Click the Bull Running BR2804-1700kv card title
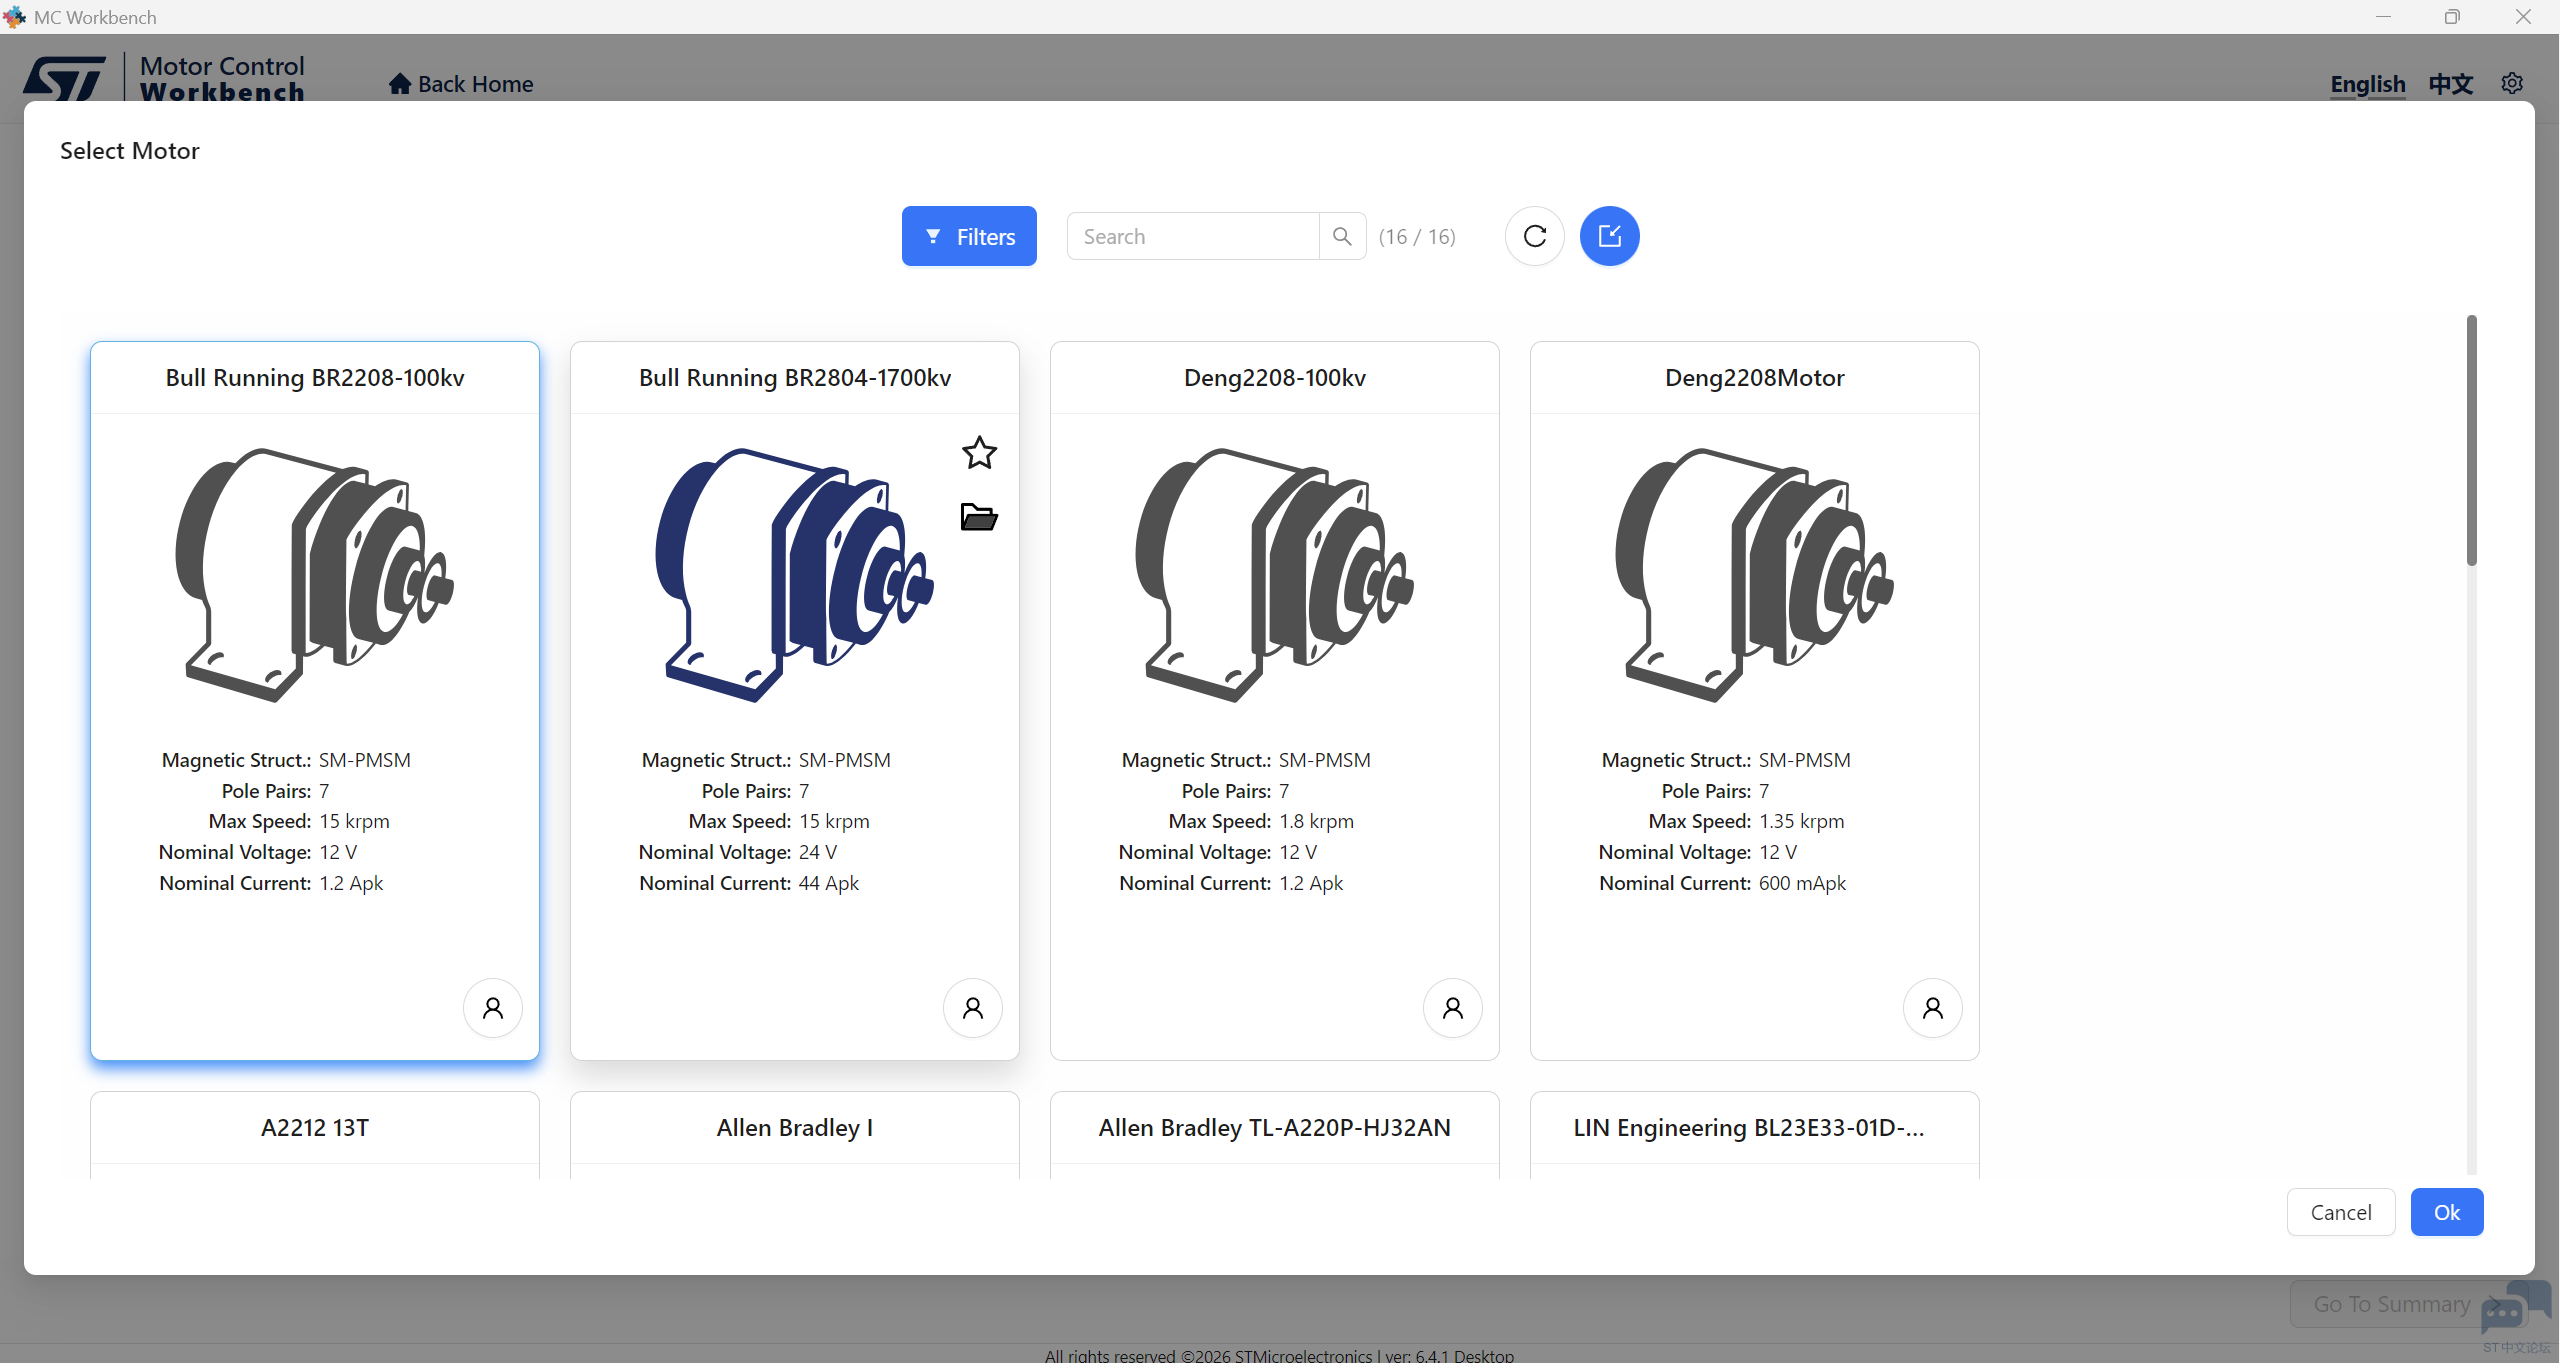 (795, 378)
